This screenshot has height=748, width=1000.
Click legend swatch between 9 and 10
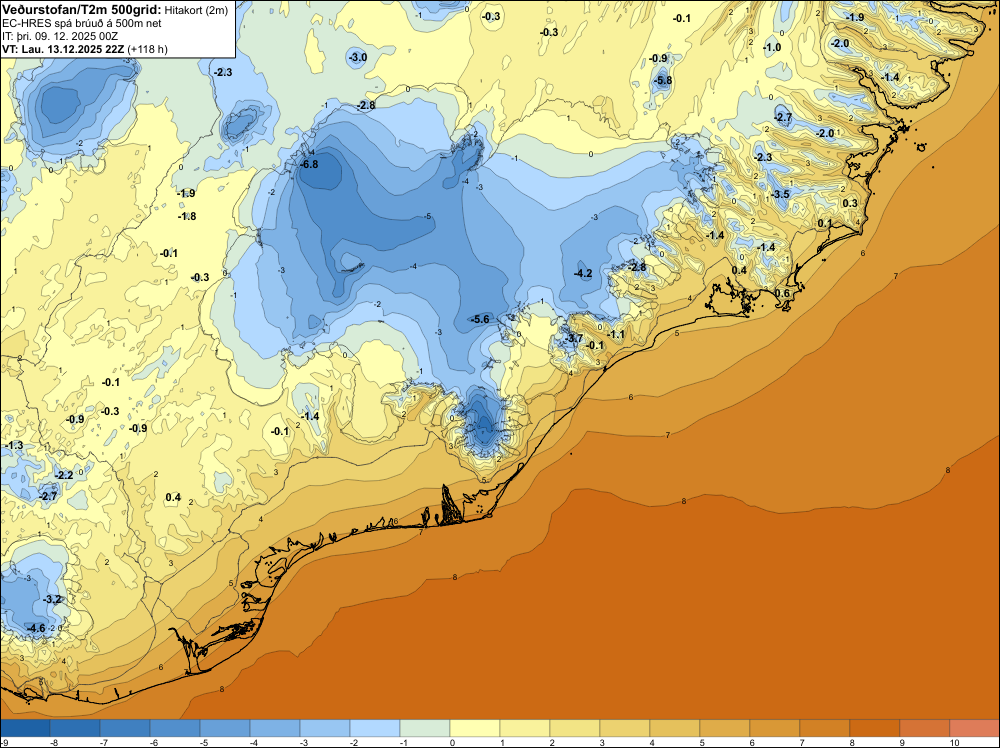pos(925,728)
